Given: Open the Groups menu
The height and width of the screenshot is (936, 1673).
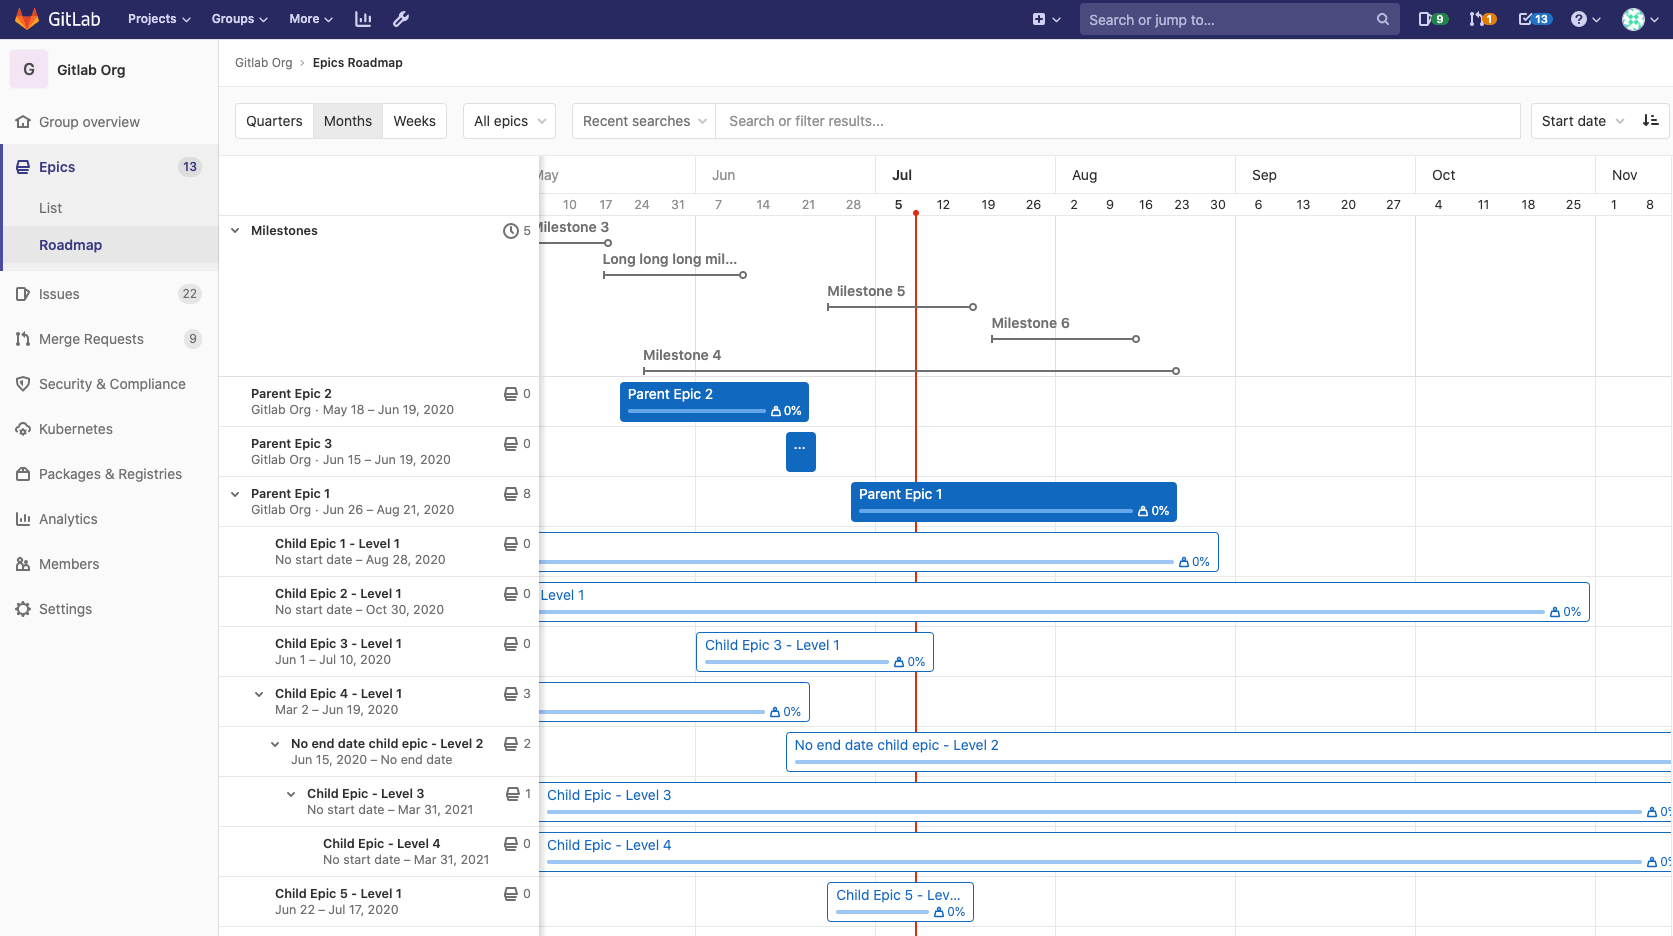Looking at the screenshot, I should [x=238, y=18].
